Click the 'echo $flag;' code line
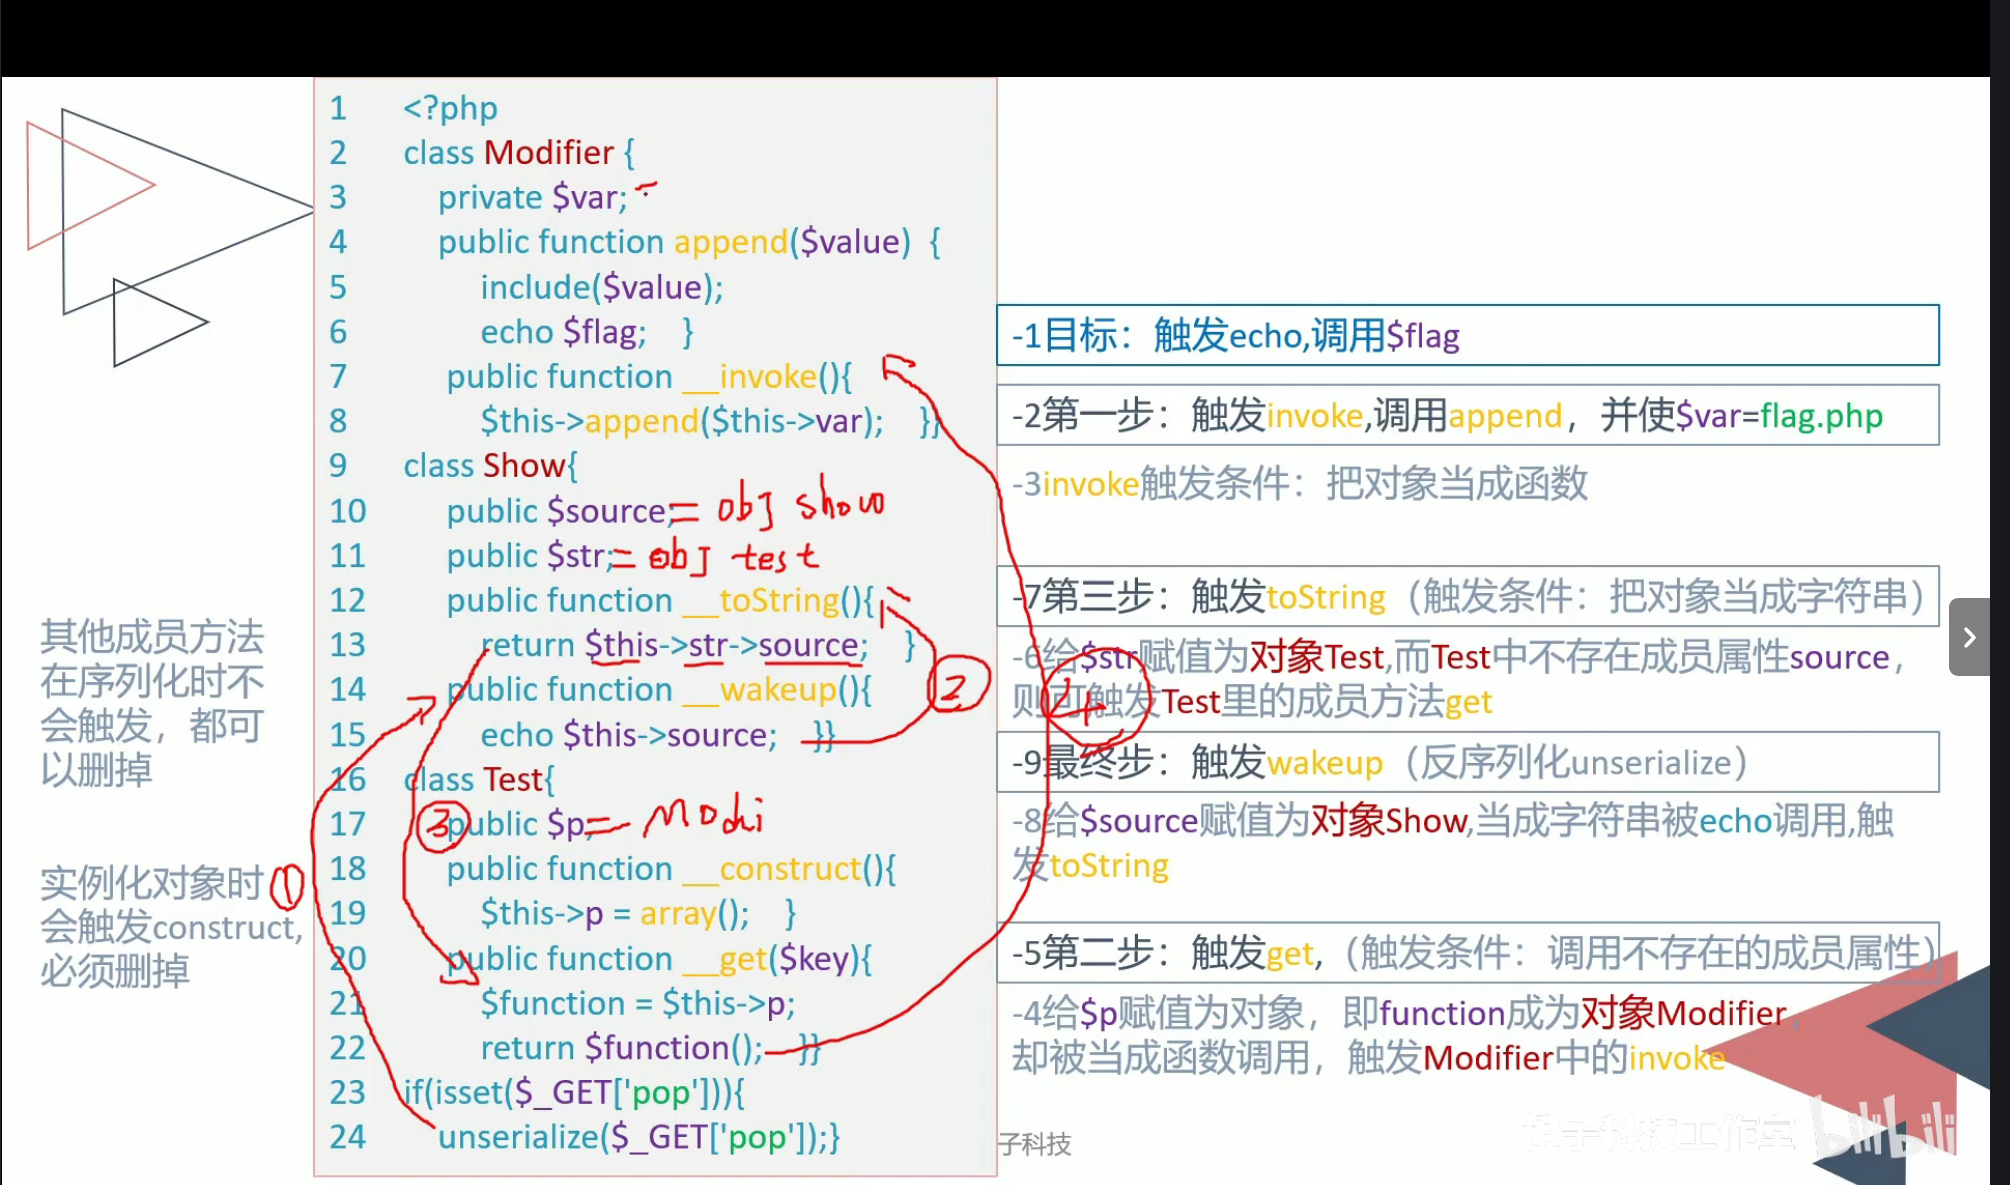 tap(587, 332)
